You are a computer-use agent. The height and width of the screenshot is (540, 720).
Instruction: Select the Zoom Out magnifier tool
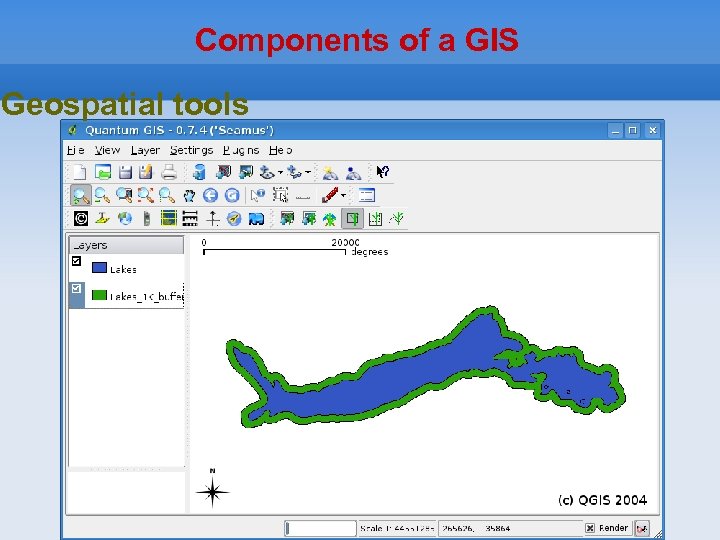click(102, 196)
